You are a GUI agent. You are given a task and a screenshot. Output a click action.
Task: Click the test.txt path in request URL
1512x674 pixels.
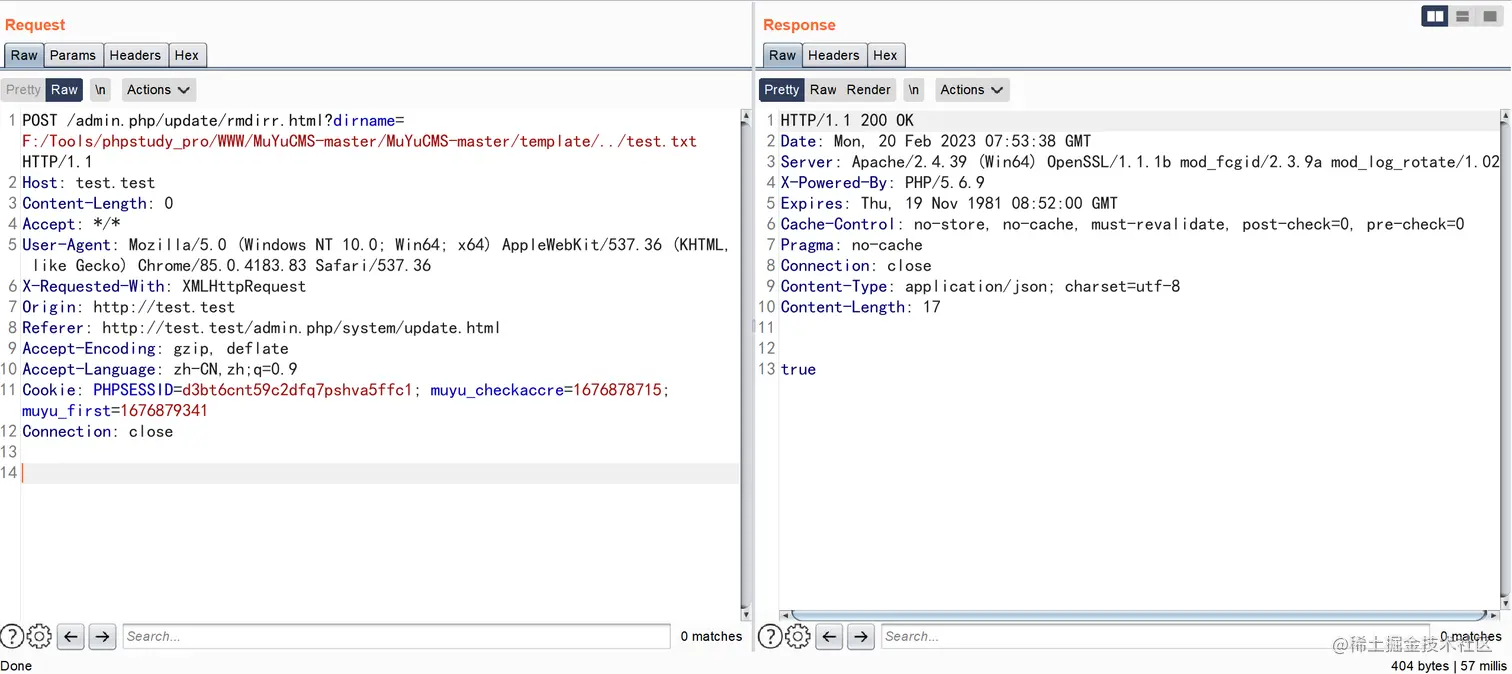pyautogui.click(x=661, y=141)
